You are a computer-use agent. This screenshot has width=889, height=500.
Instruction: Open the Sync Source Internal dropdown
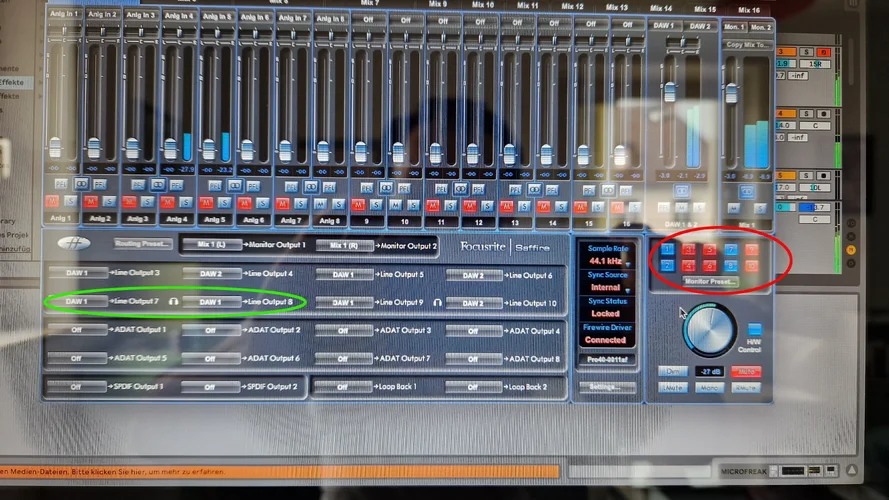pos(605,287)
